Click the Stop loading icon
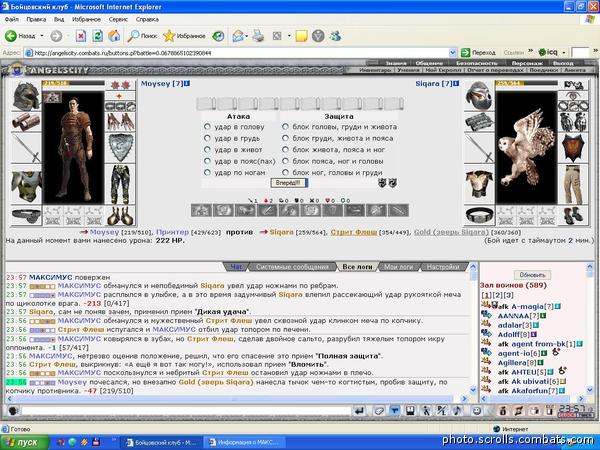The height and width of the screenshot is (450, 600). (81, 36)
